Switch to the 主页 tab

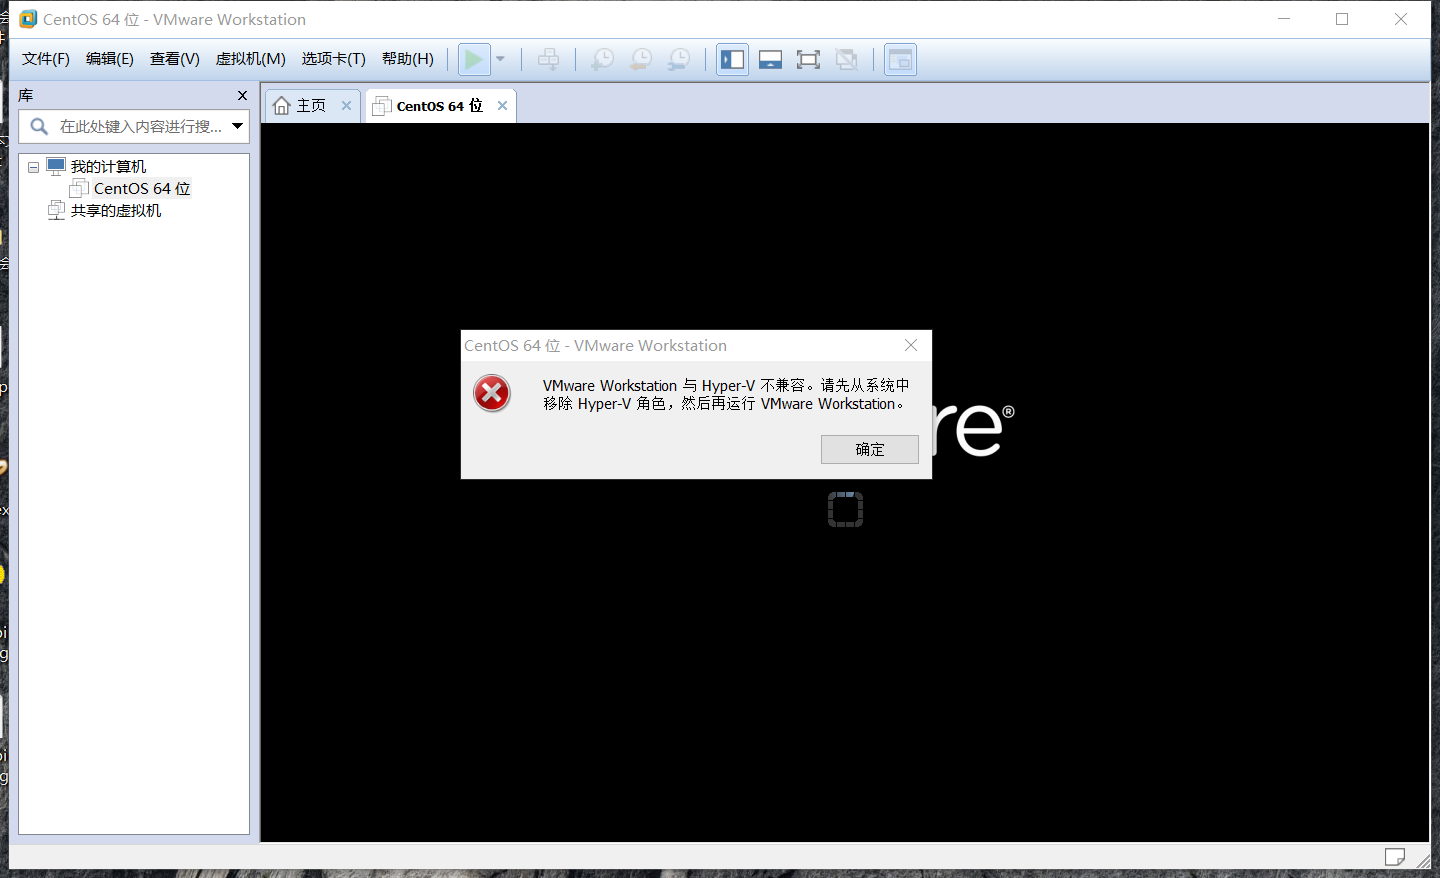click(311, 104)
